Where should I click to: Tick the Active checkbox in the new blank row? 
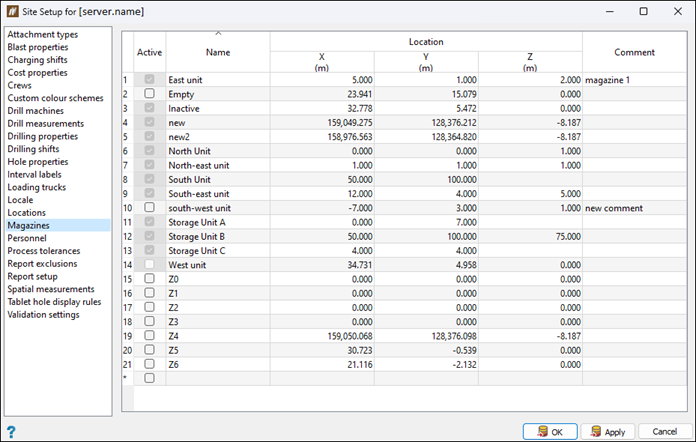click(x=149, y=379)
